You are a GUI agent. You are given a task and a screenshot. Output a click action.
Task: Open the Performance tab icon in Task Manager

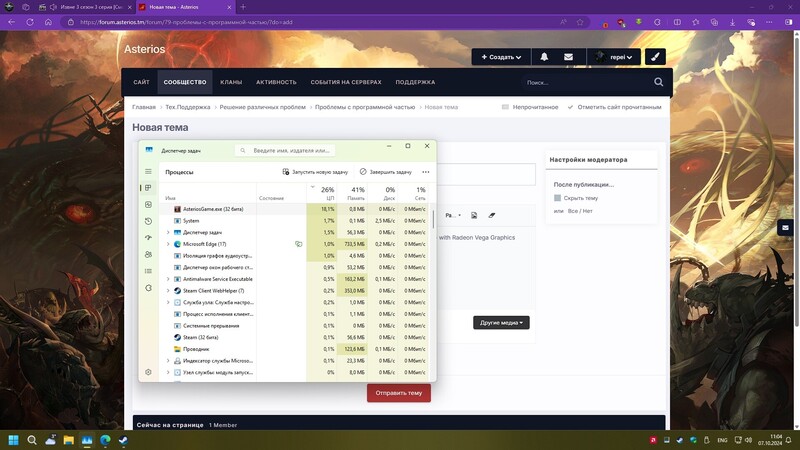[x=148, y=205]
